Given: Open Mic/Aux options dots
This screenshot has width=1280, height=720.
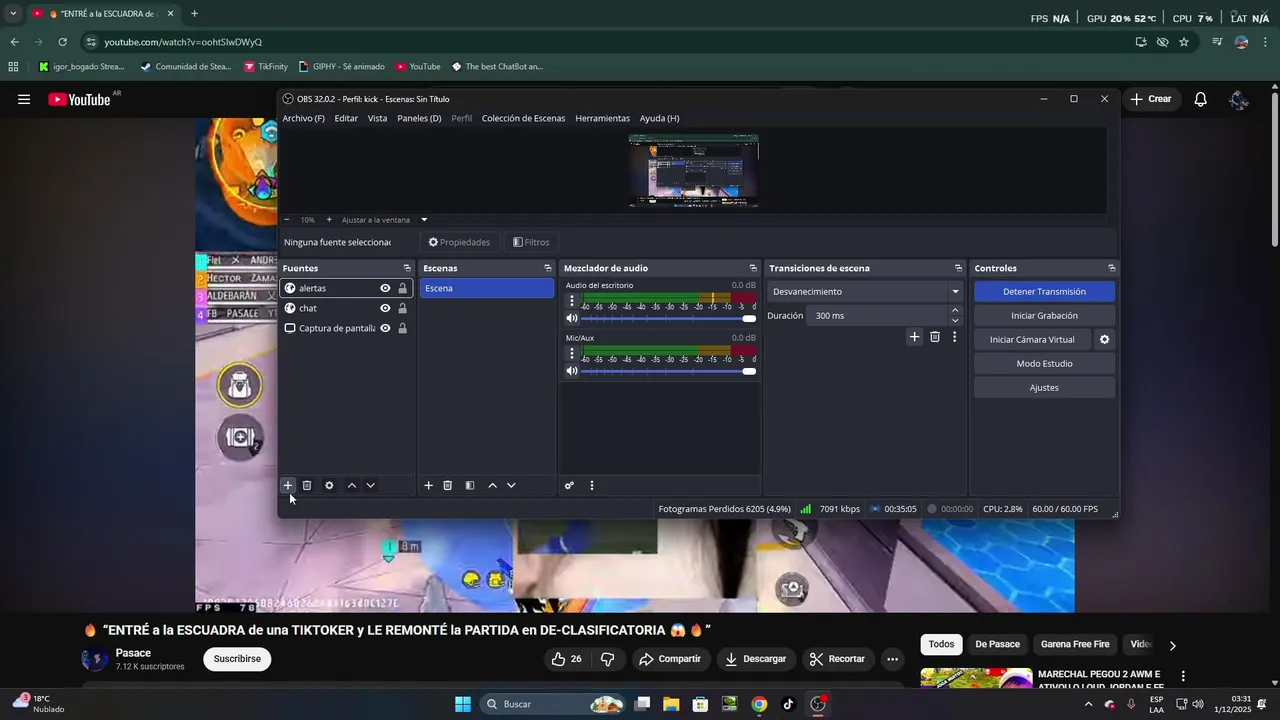Looking at the screenshot, I should coord(572,354).
